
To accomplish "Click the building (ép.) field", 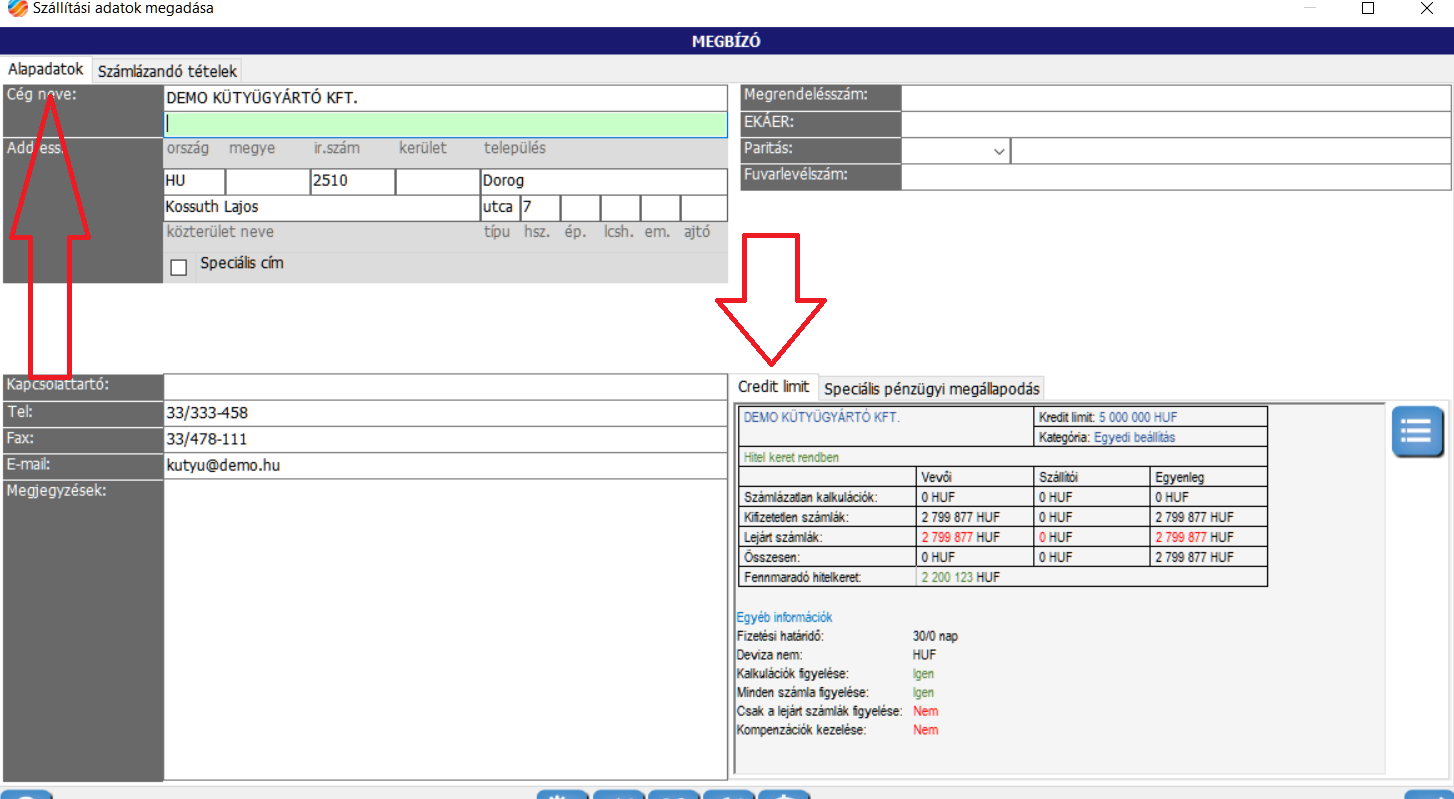I will 580,208.
